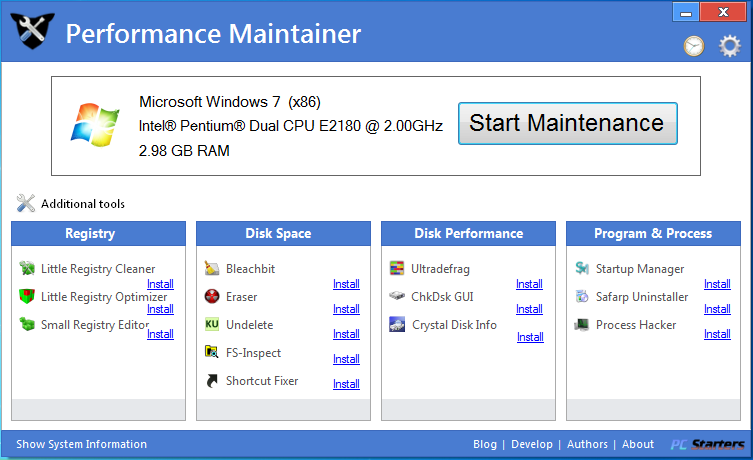Open the Develop link
The image size is (753, 460).
532,444
